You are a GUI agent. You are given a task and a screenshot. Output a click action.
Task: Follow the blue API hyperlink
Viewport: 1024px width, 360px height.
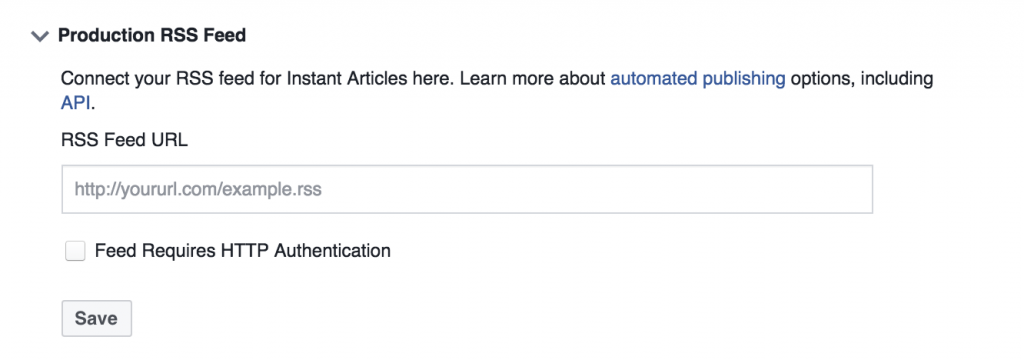point(74,103)
